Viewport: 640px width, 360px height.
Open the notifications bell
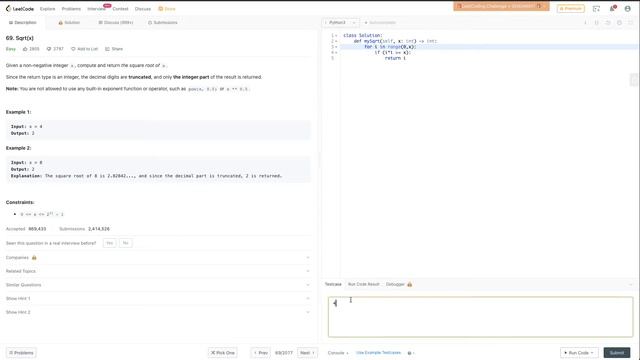(x=612, y=9)
